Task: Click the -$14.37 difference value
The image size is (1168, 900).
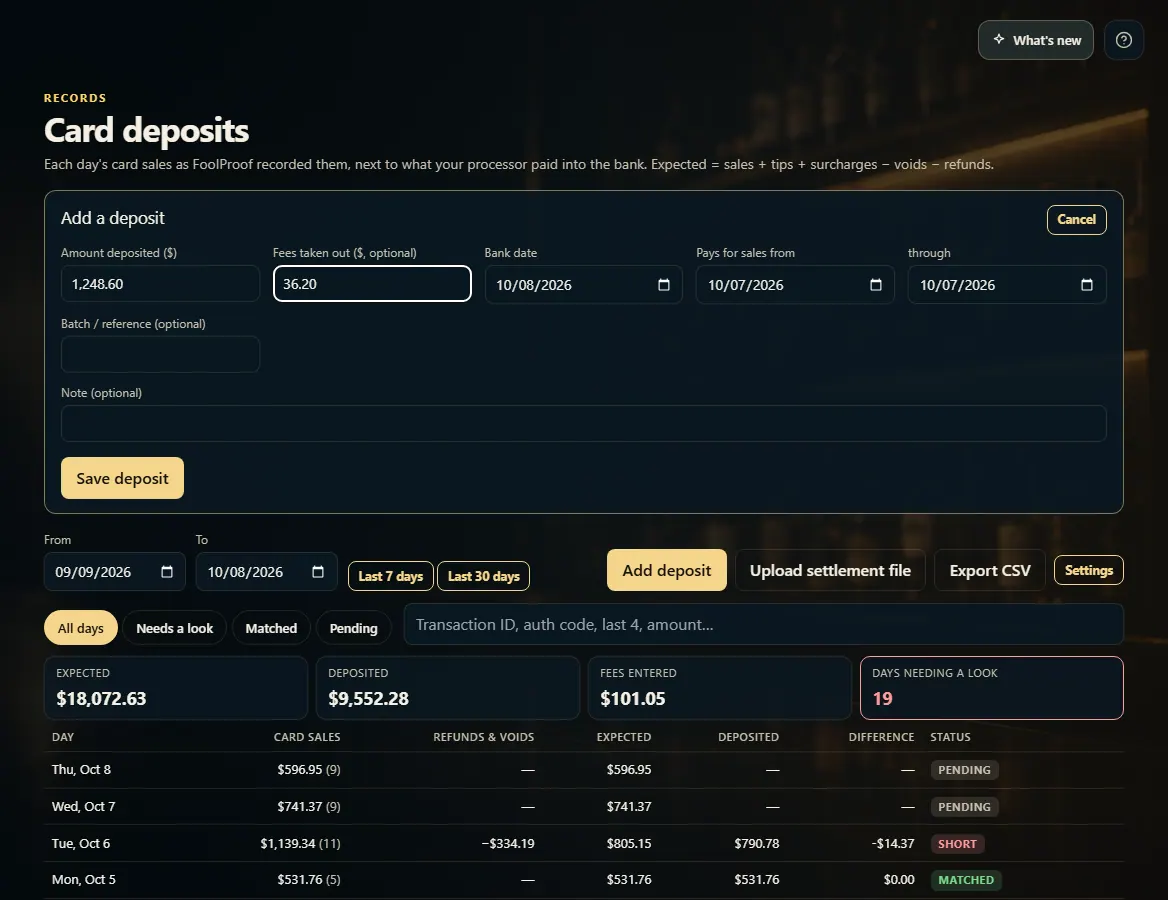Action: 892,843
